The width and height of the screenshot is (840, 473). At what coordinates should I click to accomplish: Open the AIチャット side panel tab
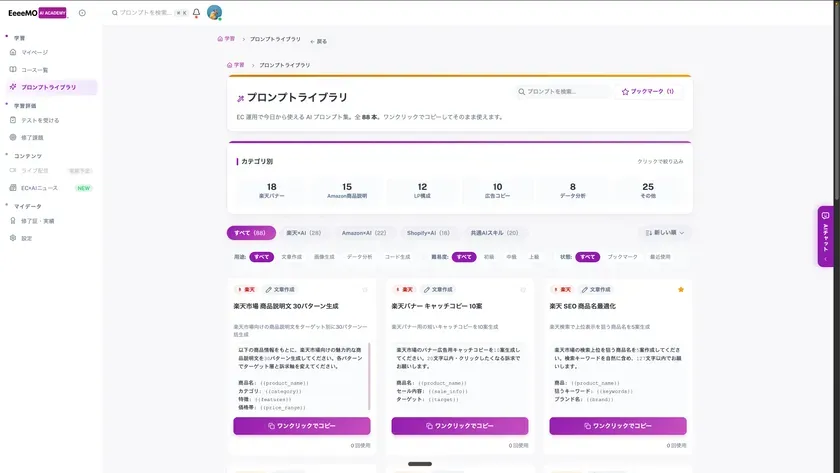825,236
